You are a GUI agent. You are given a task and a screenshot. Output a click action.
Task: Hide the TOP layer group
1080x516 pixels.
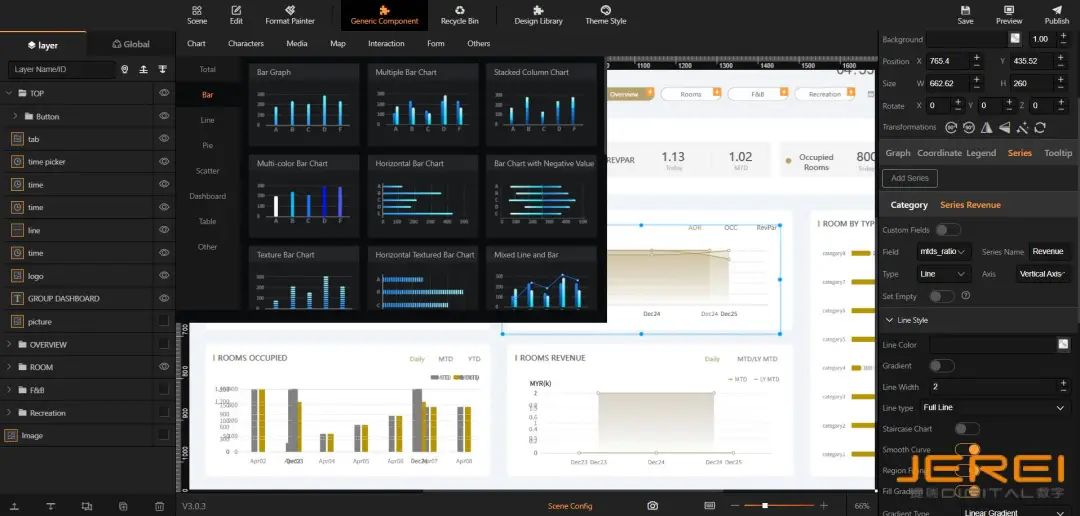[x=164, y=93]
